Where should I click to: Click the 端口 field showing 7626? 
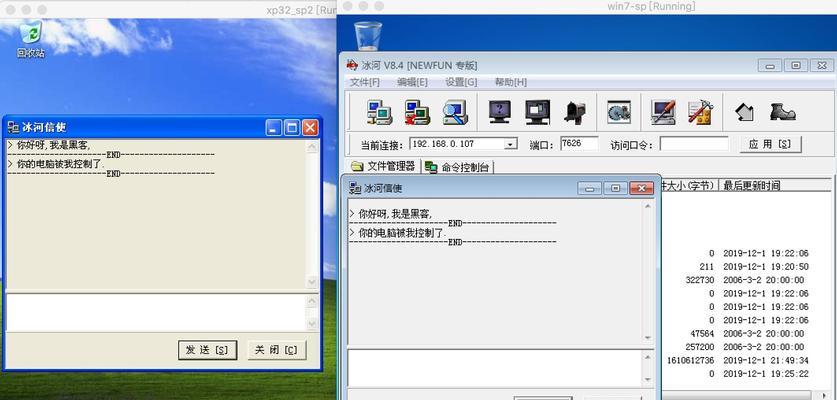[x=579, y=144]
